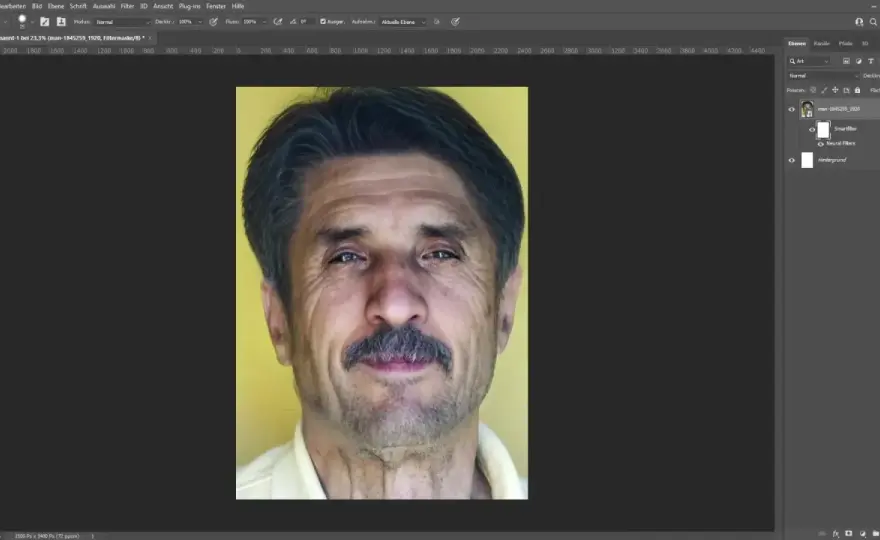The image size is (880, 540).
Task: Lock all padlock icon
Action: 857,90
